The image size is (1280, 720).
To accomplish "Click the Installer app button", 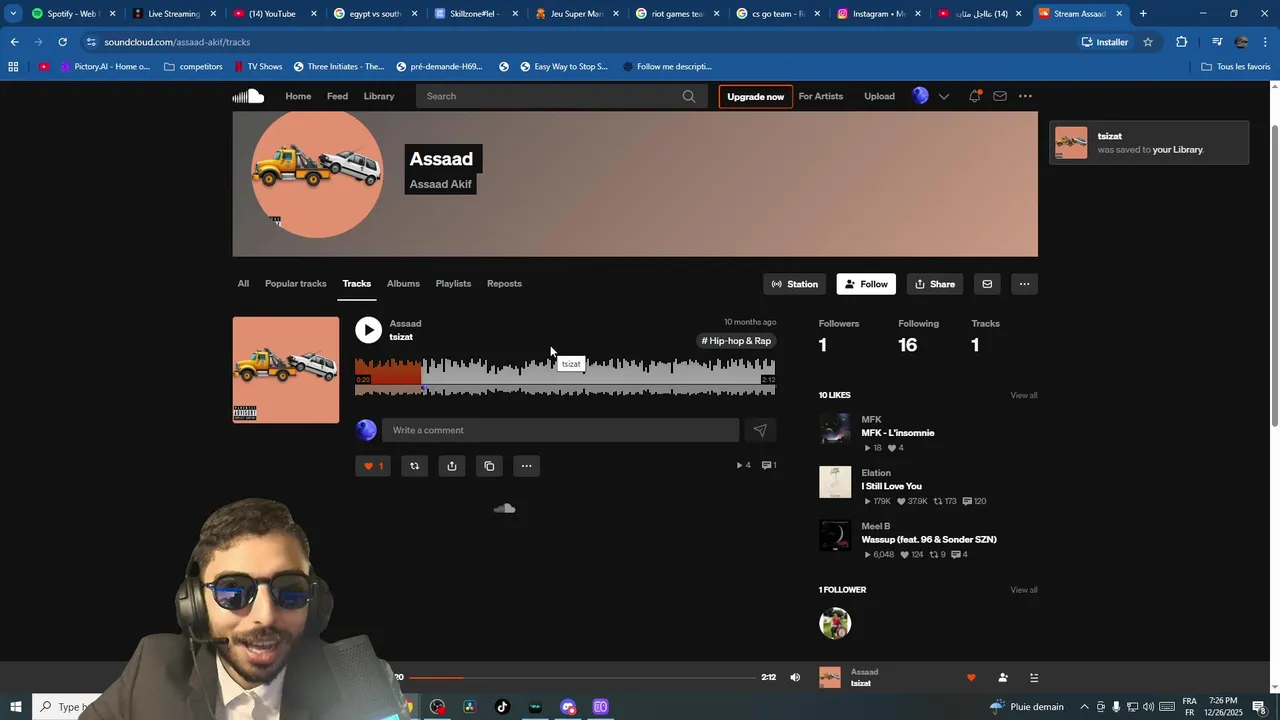I will (x=1104, y=42).
